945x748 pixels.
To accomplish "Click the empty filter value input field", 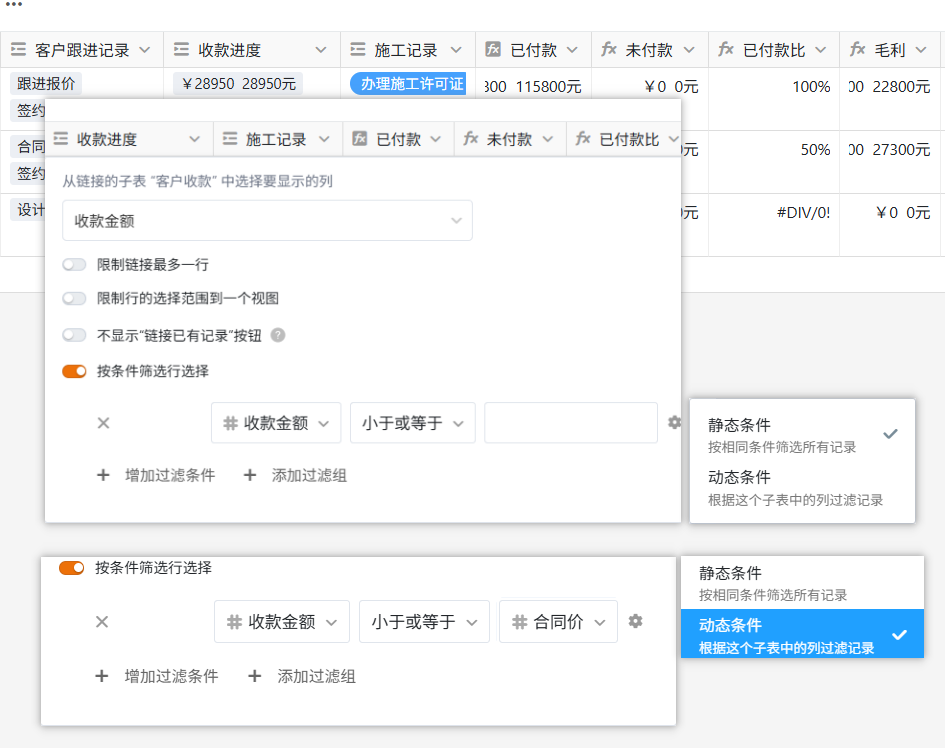I will pyautogui.click(x=570, y=423).
